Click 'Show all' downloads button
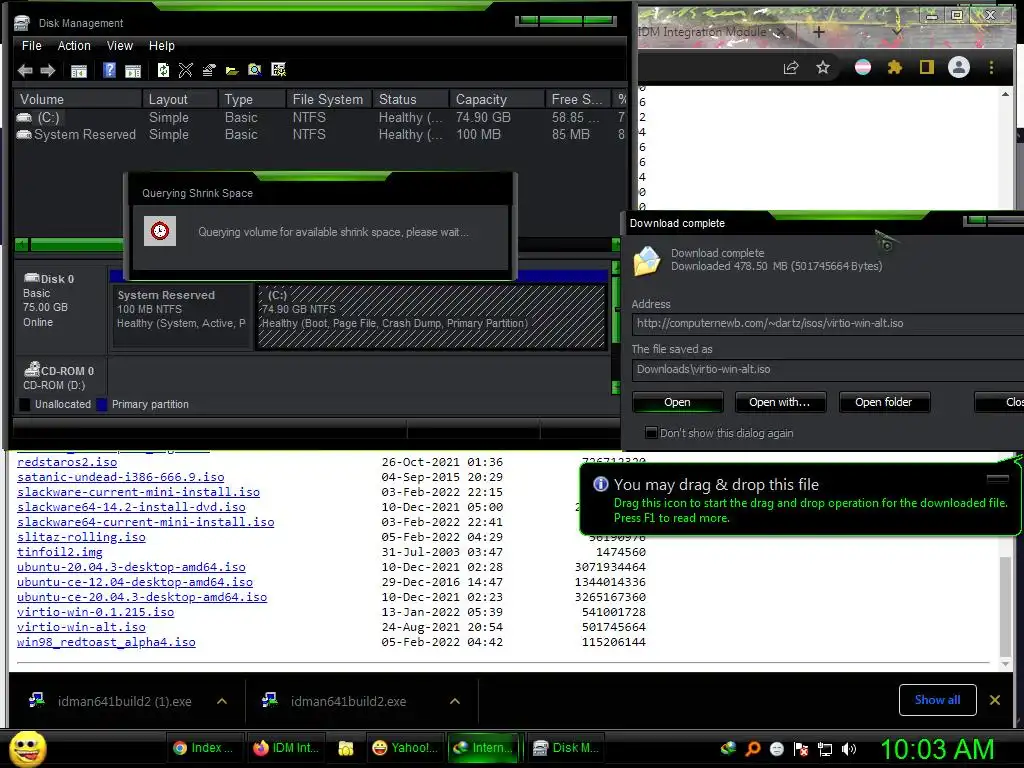1024x768 pixels. coord(937,700)
